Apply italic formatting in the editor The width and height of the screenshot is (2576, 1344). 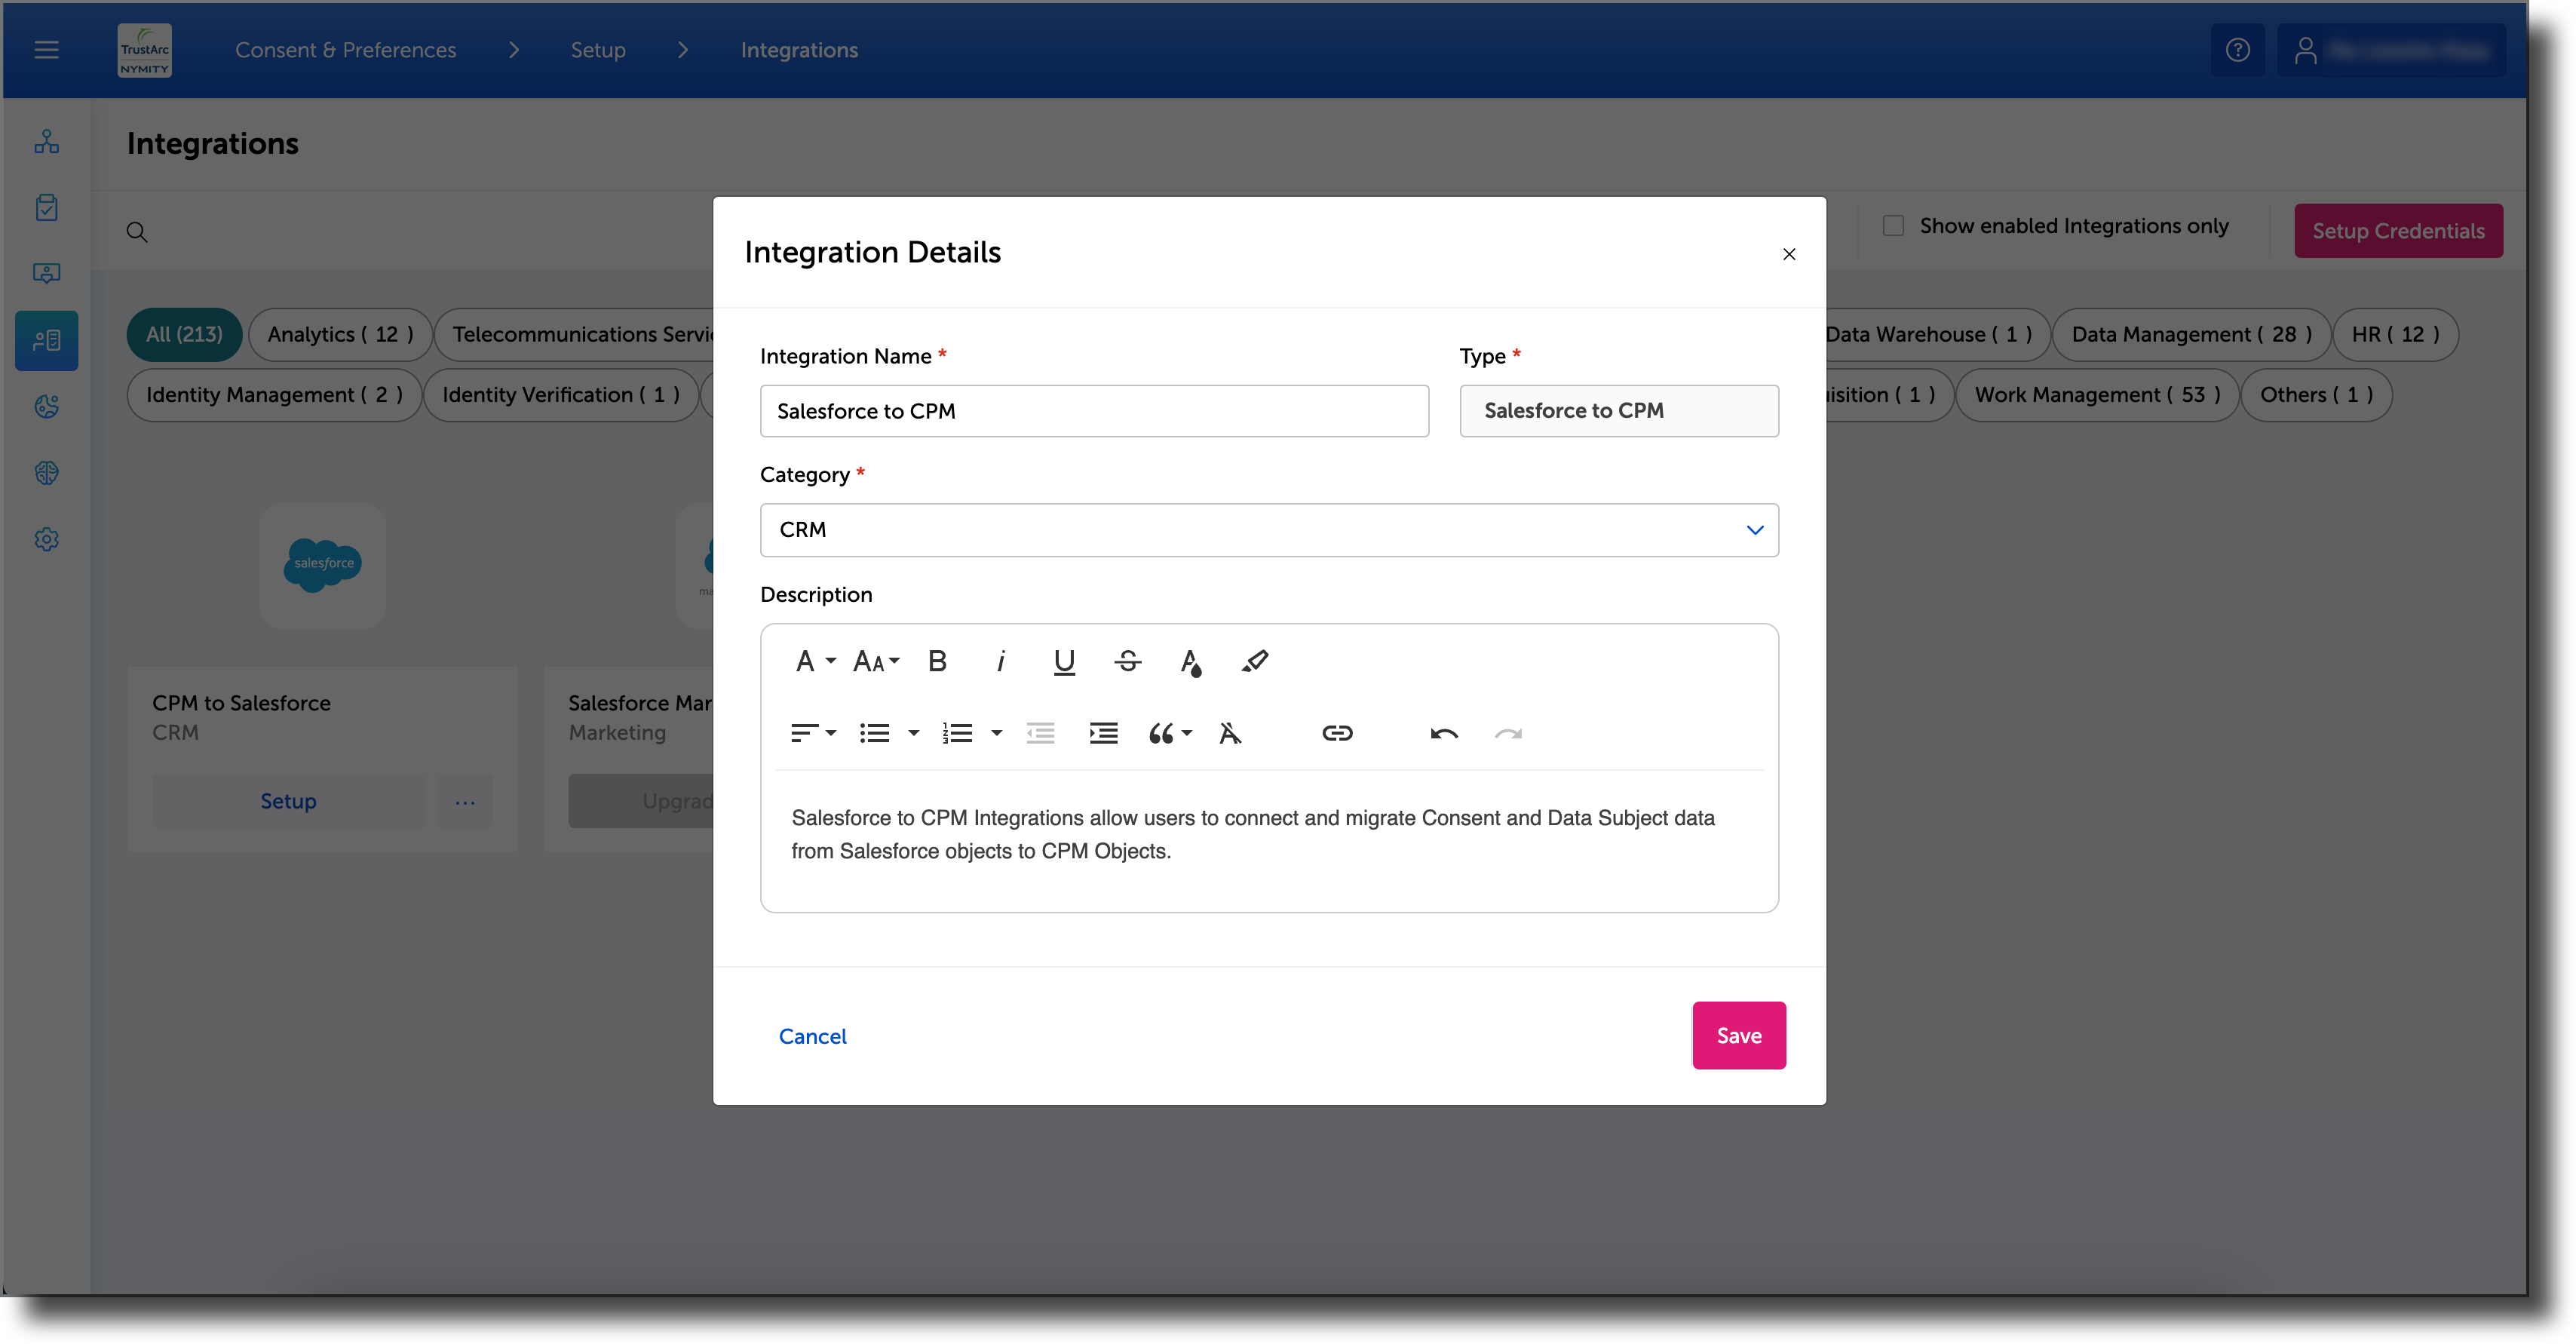click(x=1000, y=661)
